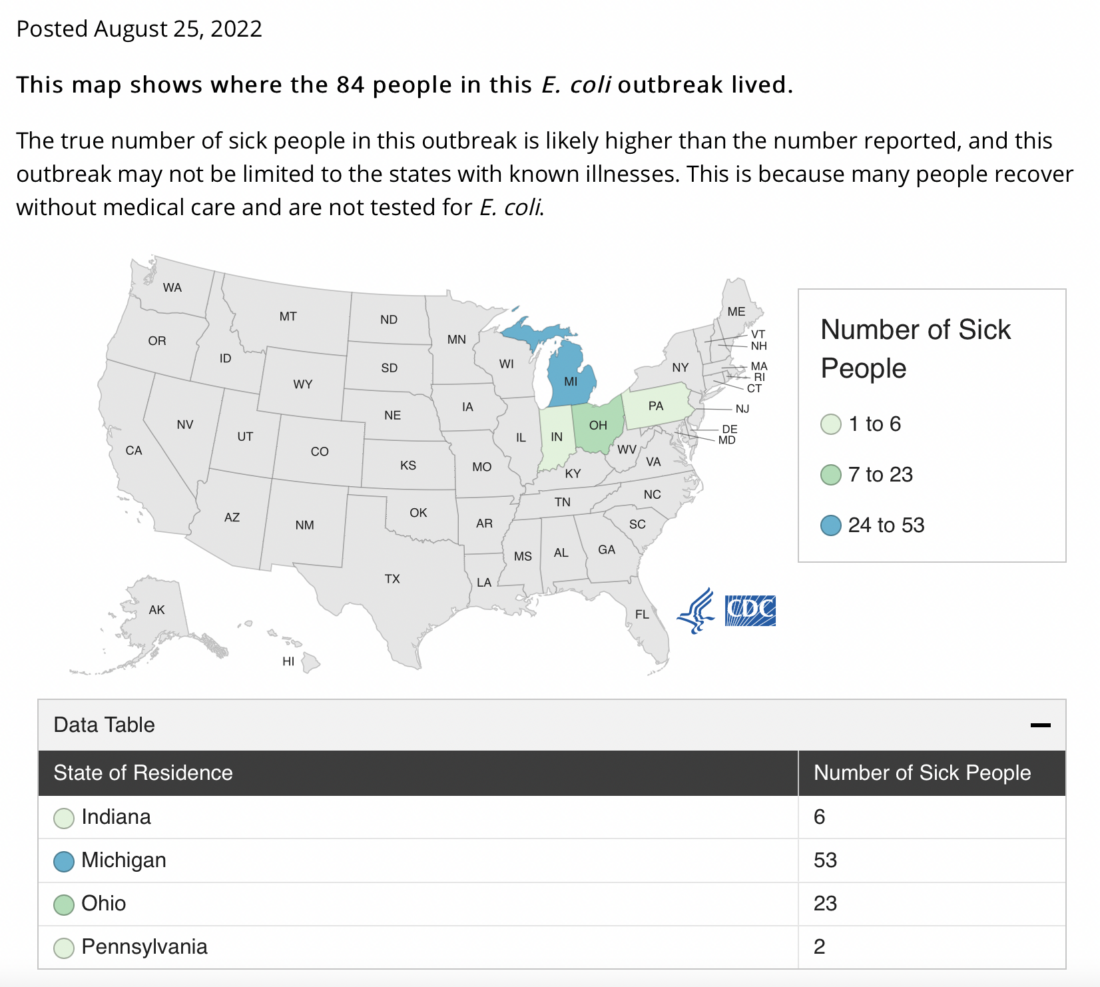Click the blue circle icon beside Michigan's table row
1100x987 pixels.
pyautogui.click(x=63, y=860)
